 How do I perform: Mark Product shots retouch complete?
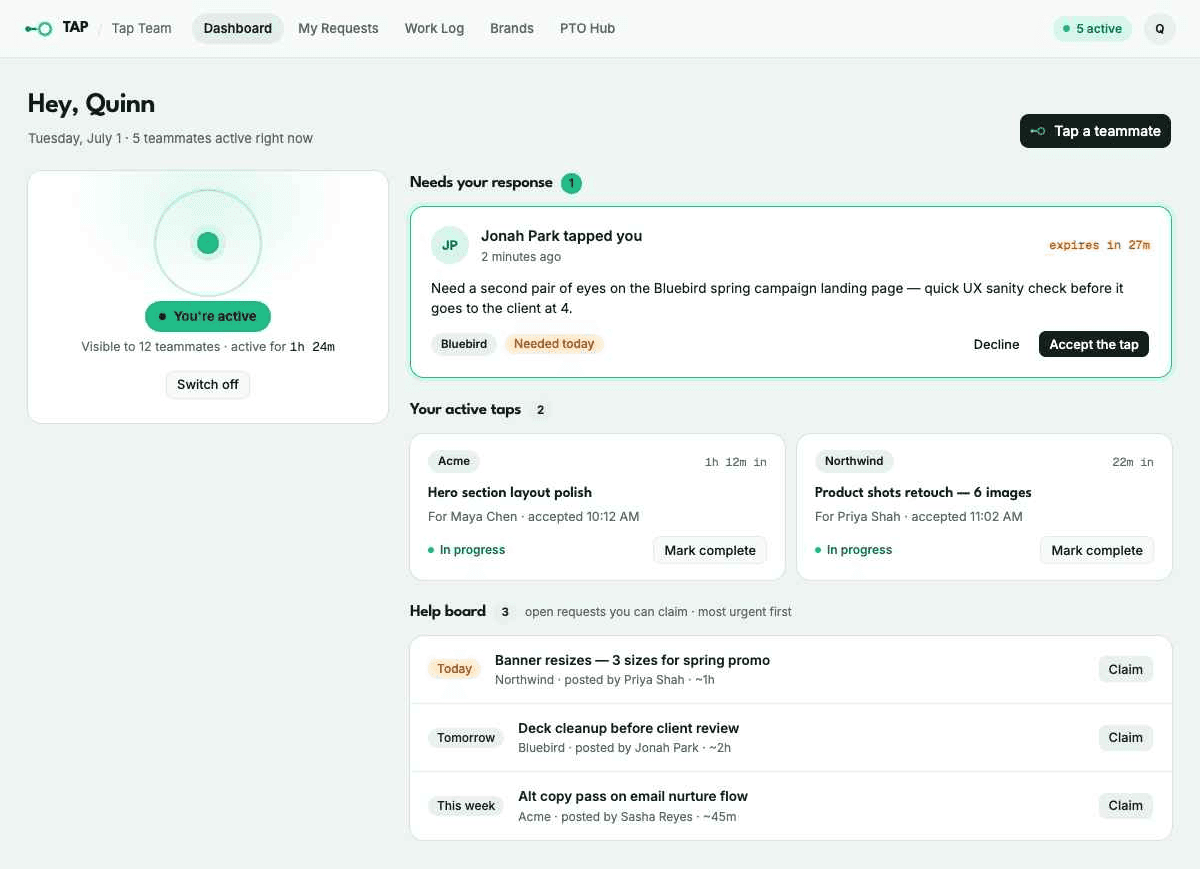(1097, 550)
